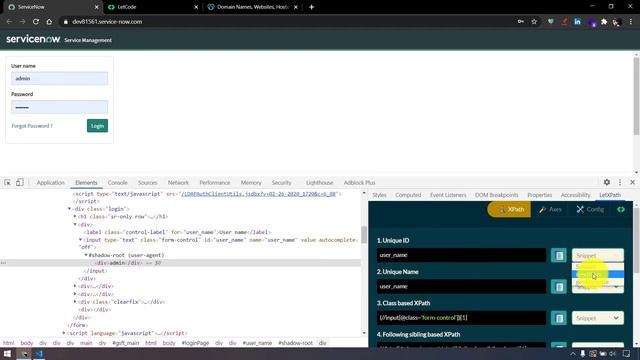Open the LinkedIn browser extension
640x360 pixels.
[577, 22]
